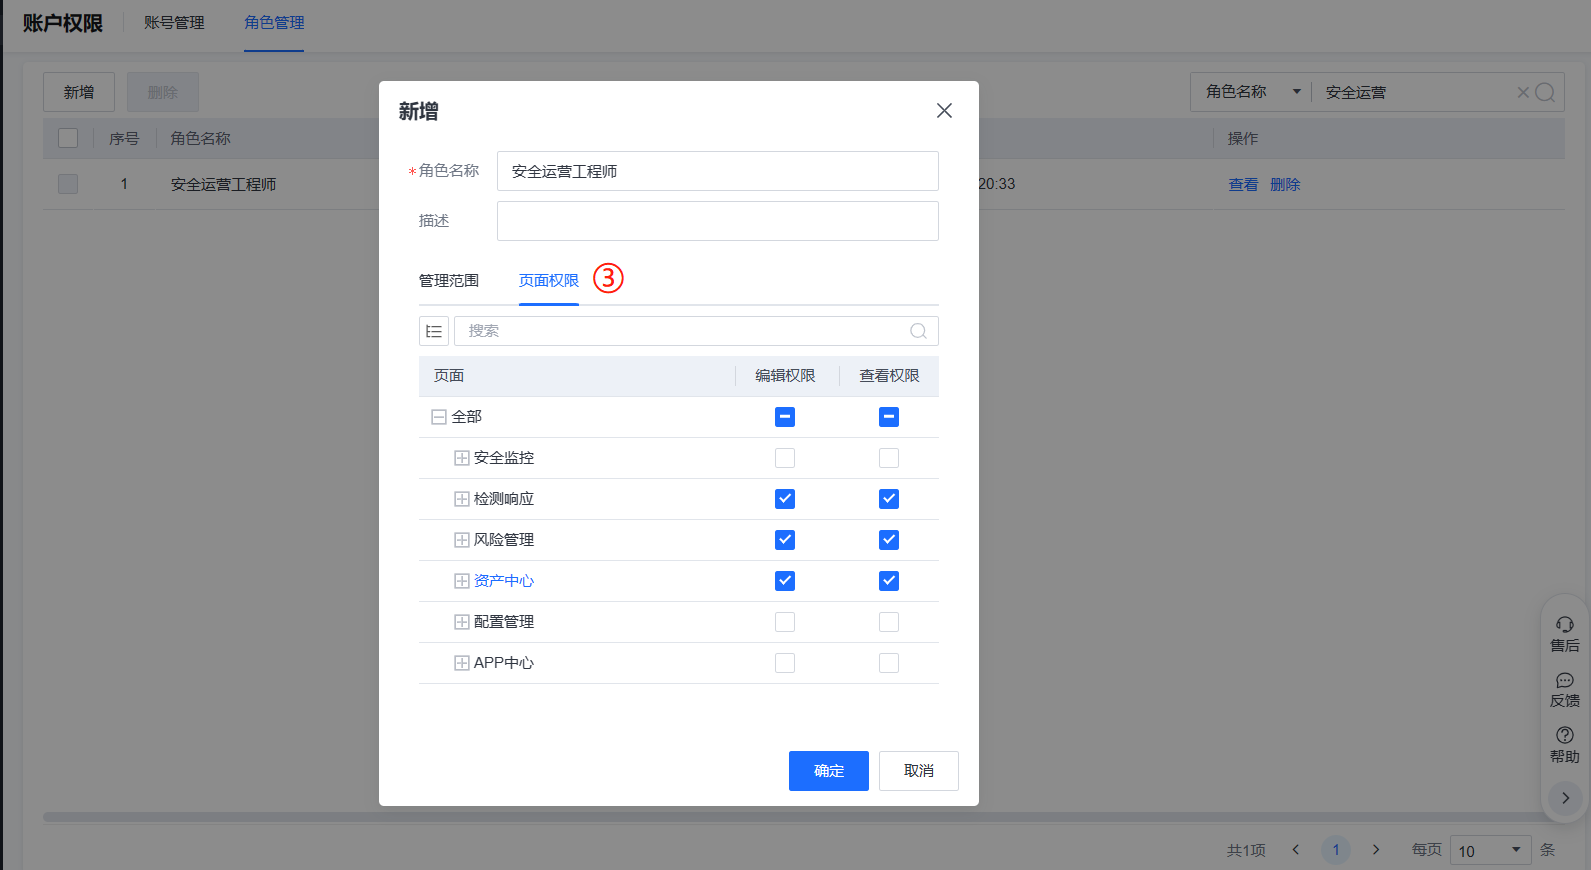
Task: Click the 取消 button
Action: click(x=918, y=771)
